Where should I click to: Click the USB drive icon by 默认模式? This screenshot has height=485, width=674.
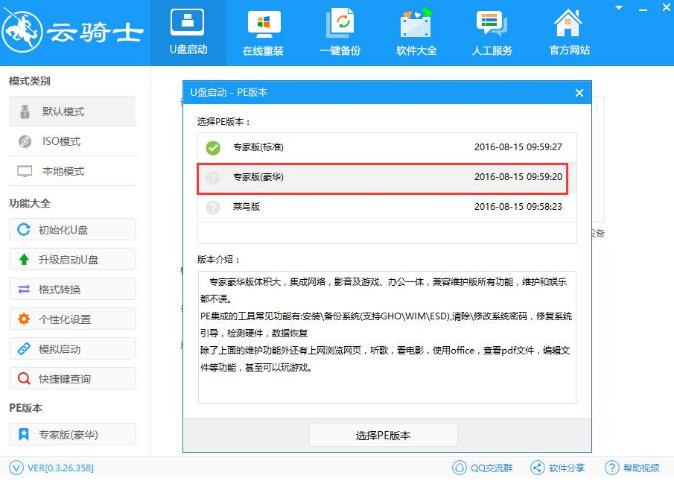coord(25,111)
